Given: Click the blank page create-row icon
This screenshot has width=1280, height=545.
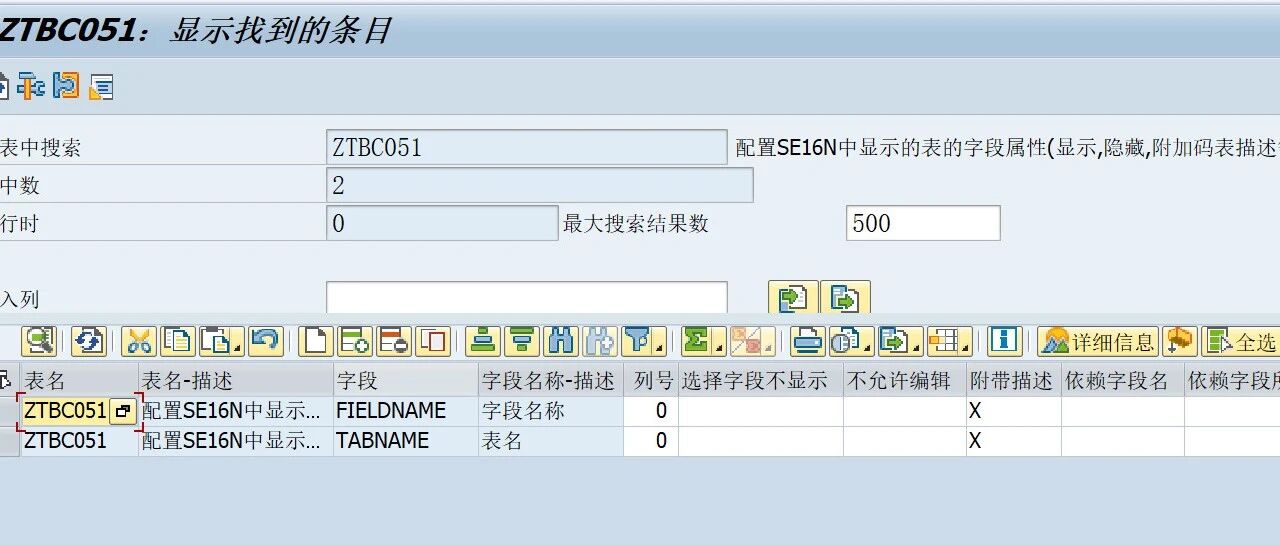Looking at the screenshot, I should (x=316, y=341).
